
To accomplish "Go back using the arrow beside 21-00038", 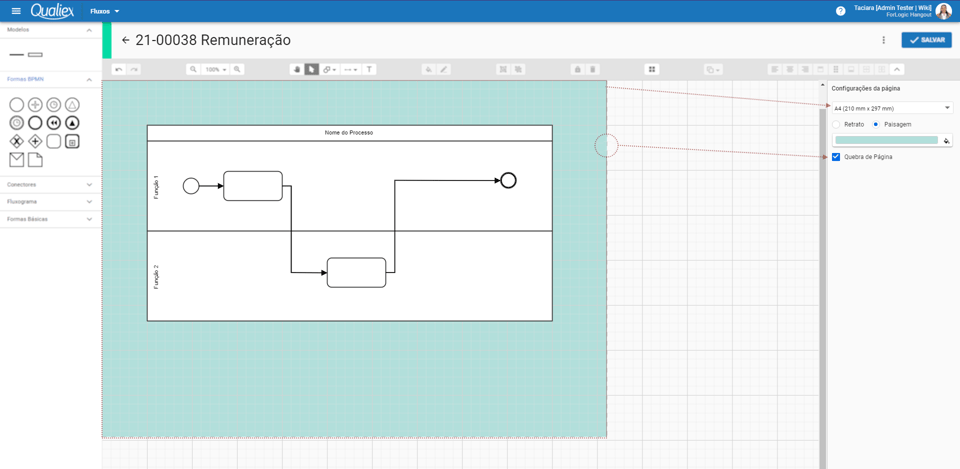I will pos(126,40).
